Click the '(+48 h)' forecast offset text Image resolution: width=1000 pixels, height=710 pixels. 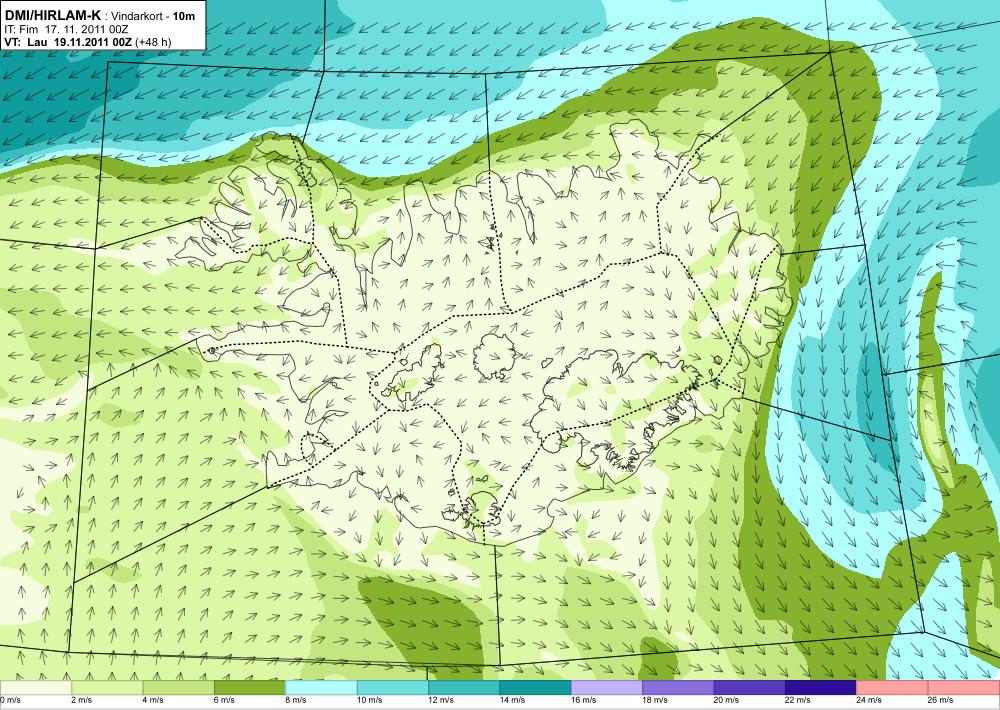154,42
